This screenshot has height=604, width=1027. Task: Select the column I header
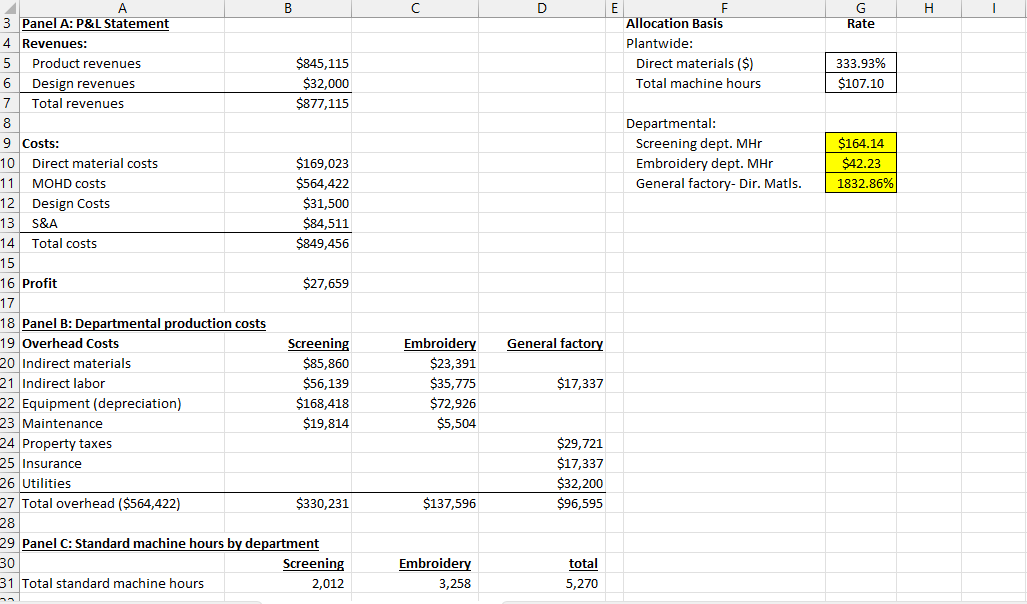[994, 8]
